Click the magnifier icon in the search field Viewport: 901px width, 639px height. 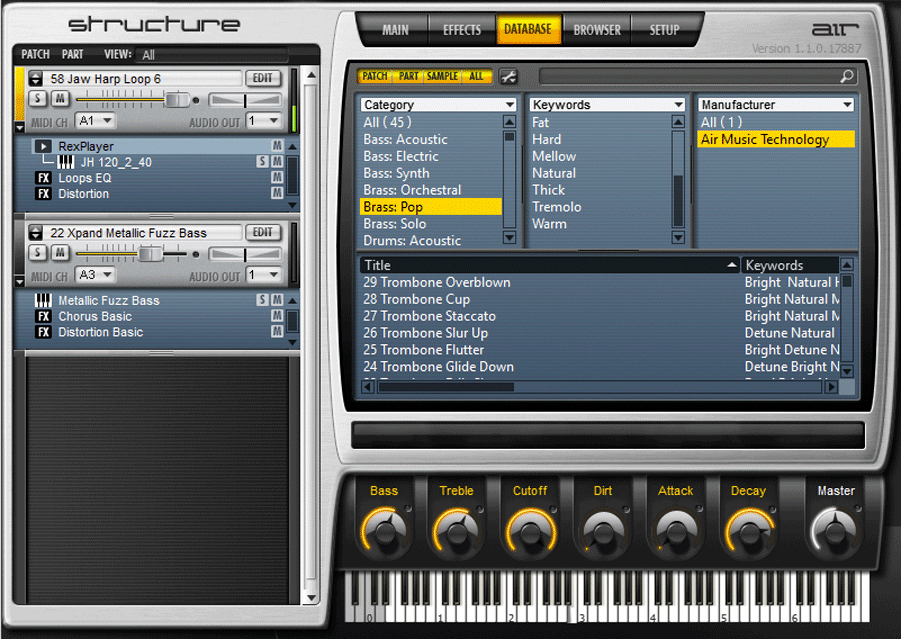tap(845, 76)
